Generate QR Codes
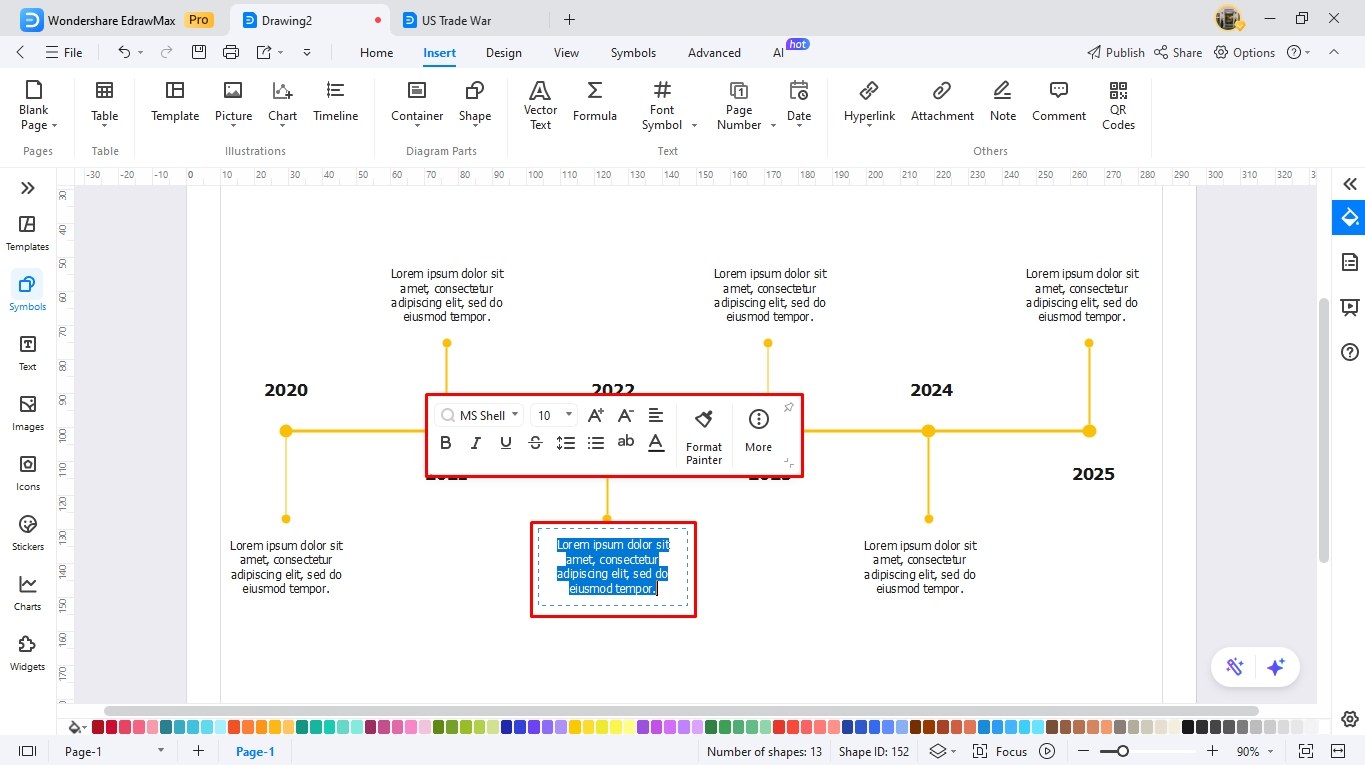This screenshot has height=765, width=1365. pyautogui.click(x=1118, y=105)
